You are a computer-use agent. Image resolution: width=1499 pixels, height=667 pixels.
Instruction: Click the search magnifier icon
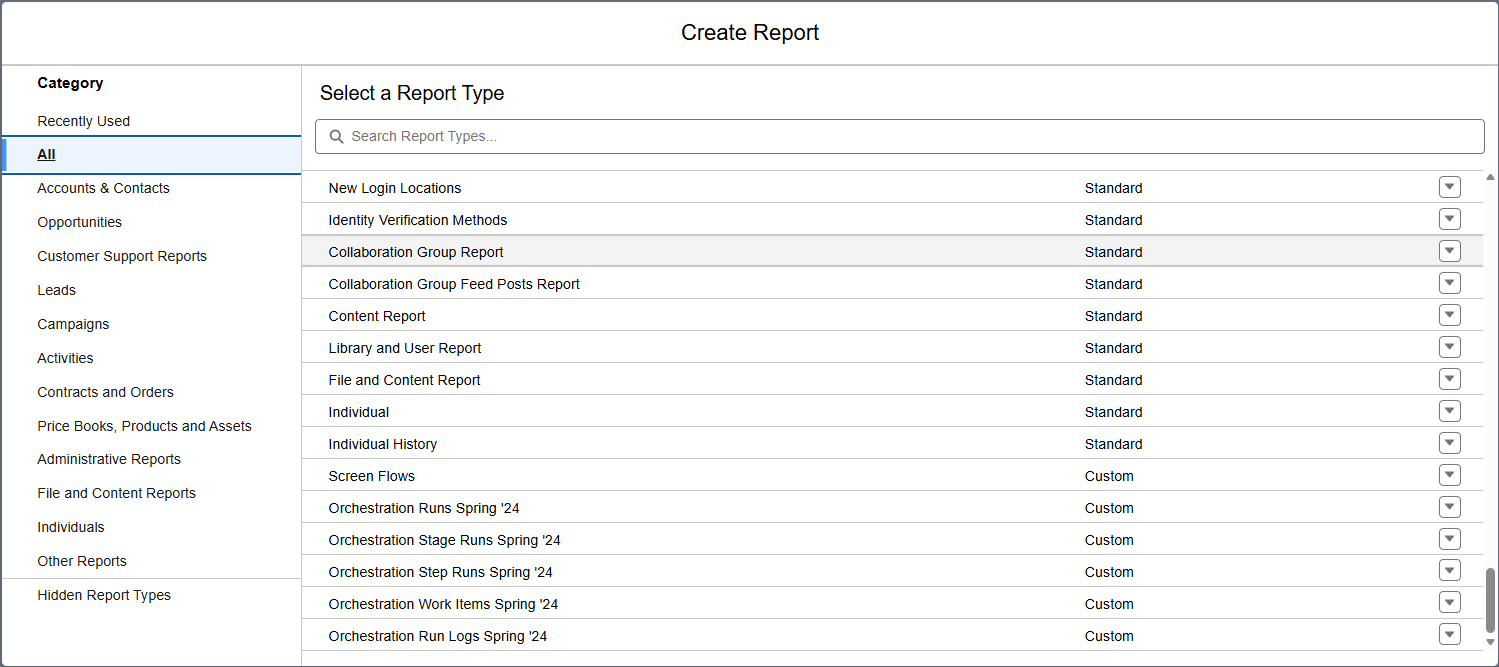point(335,136)
